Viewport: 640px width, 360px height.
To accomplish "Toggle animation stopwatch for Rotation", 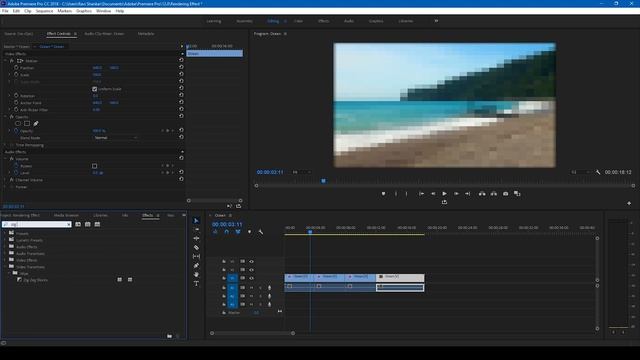I will [x=16, y=96].
